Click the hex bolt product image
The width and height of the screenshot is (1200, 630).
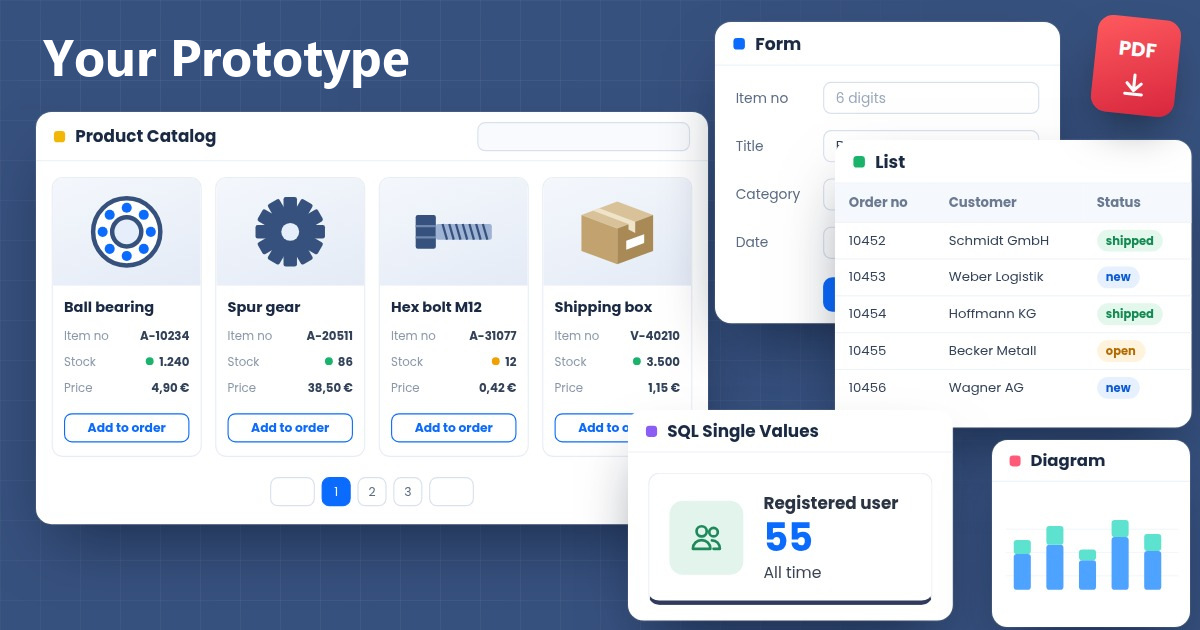click(x=454, y=232)
